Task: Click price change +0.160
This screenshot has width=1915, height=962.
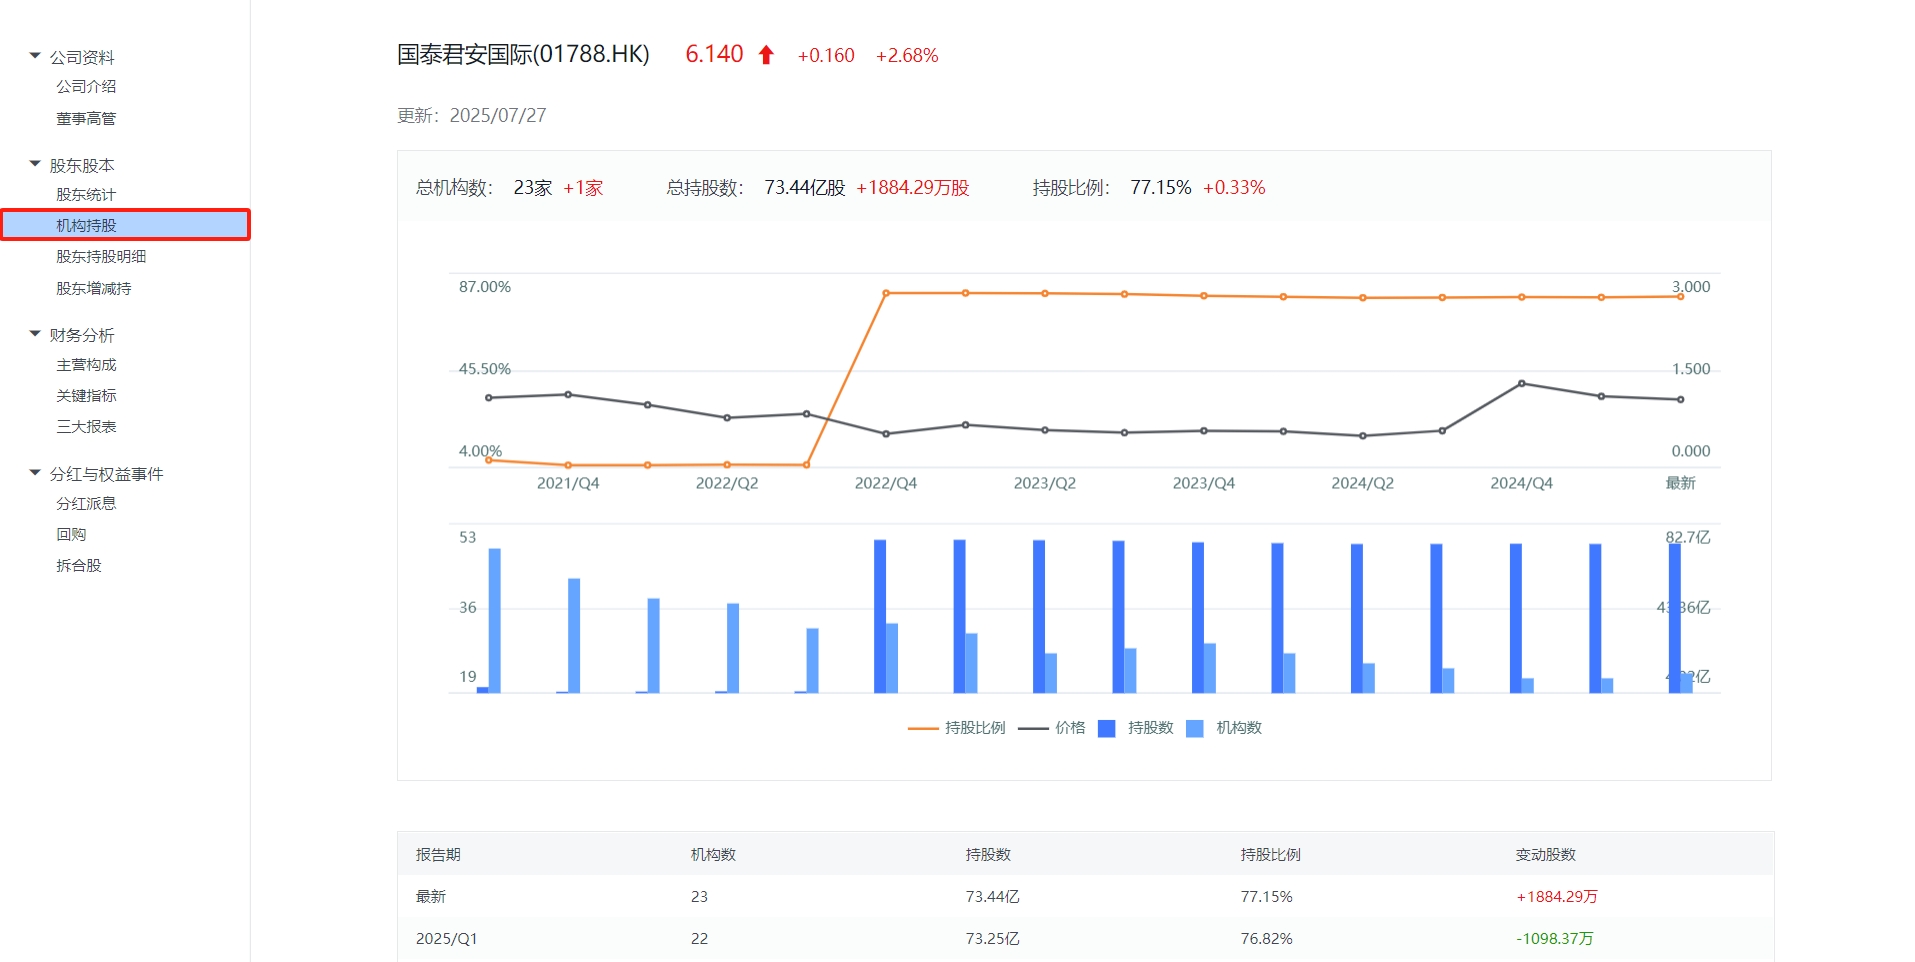Action: point(826,56)
